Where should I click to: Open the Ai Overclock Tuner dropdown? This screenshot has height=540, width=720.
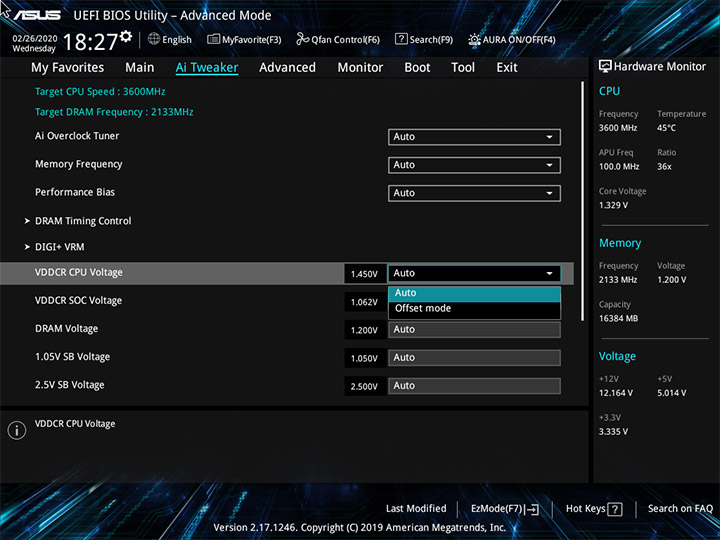[x=474, y=137]
